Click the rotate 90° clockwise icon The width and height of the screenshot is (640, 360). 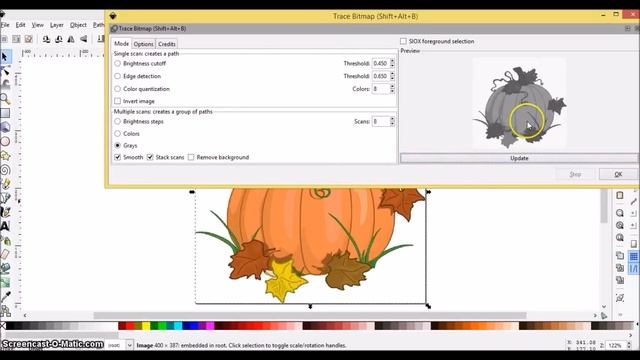click(59, 39)
